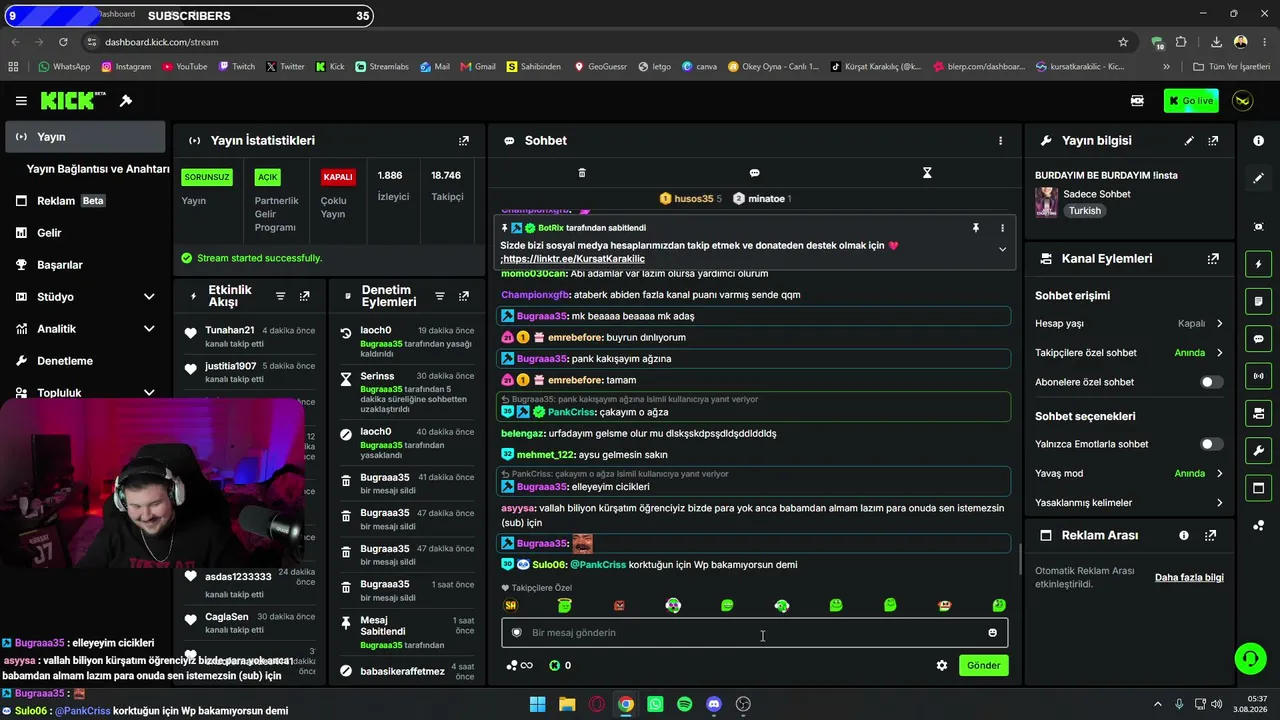Click the Sohbet chat scrollbar
1280x720 pixels.
1019,560
